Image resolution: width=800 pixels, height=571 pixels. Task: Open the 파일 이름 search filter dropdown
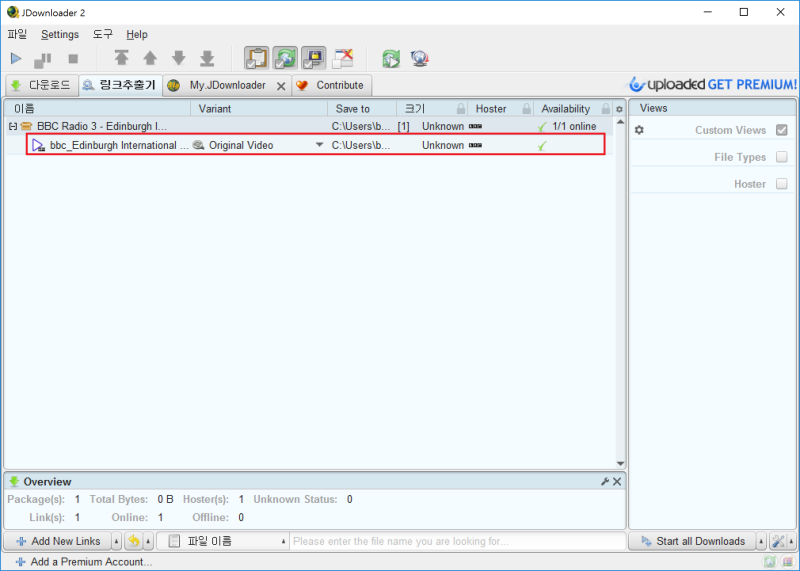tap(222, 541)
